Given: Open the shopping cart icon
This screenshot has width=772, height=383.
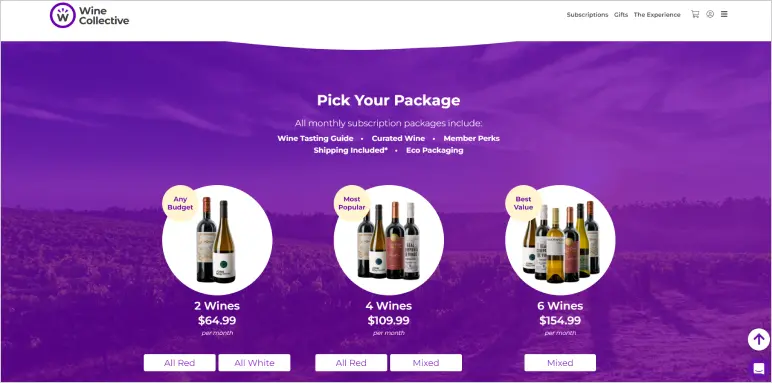Looking at the screenshot, I should (x=695, y=14).
